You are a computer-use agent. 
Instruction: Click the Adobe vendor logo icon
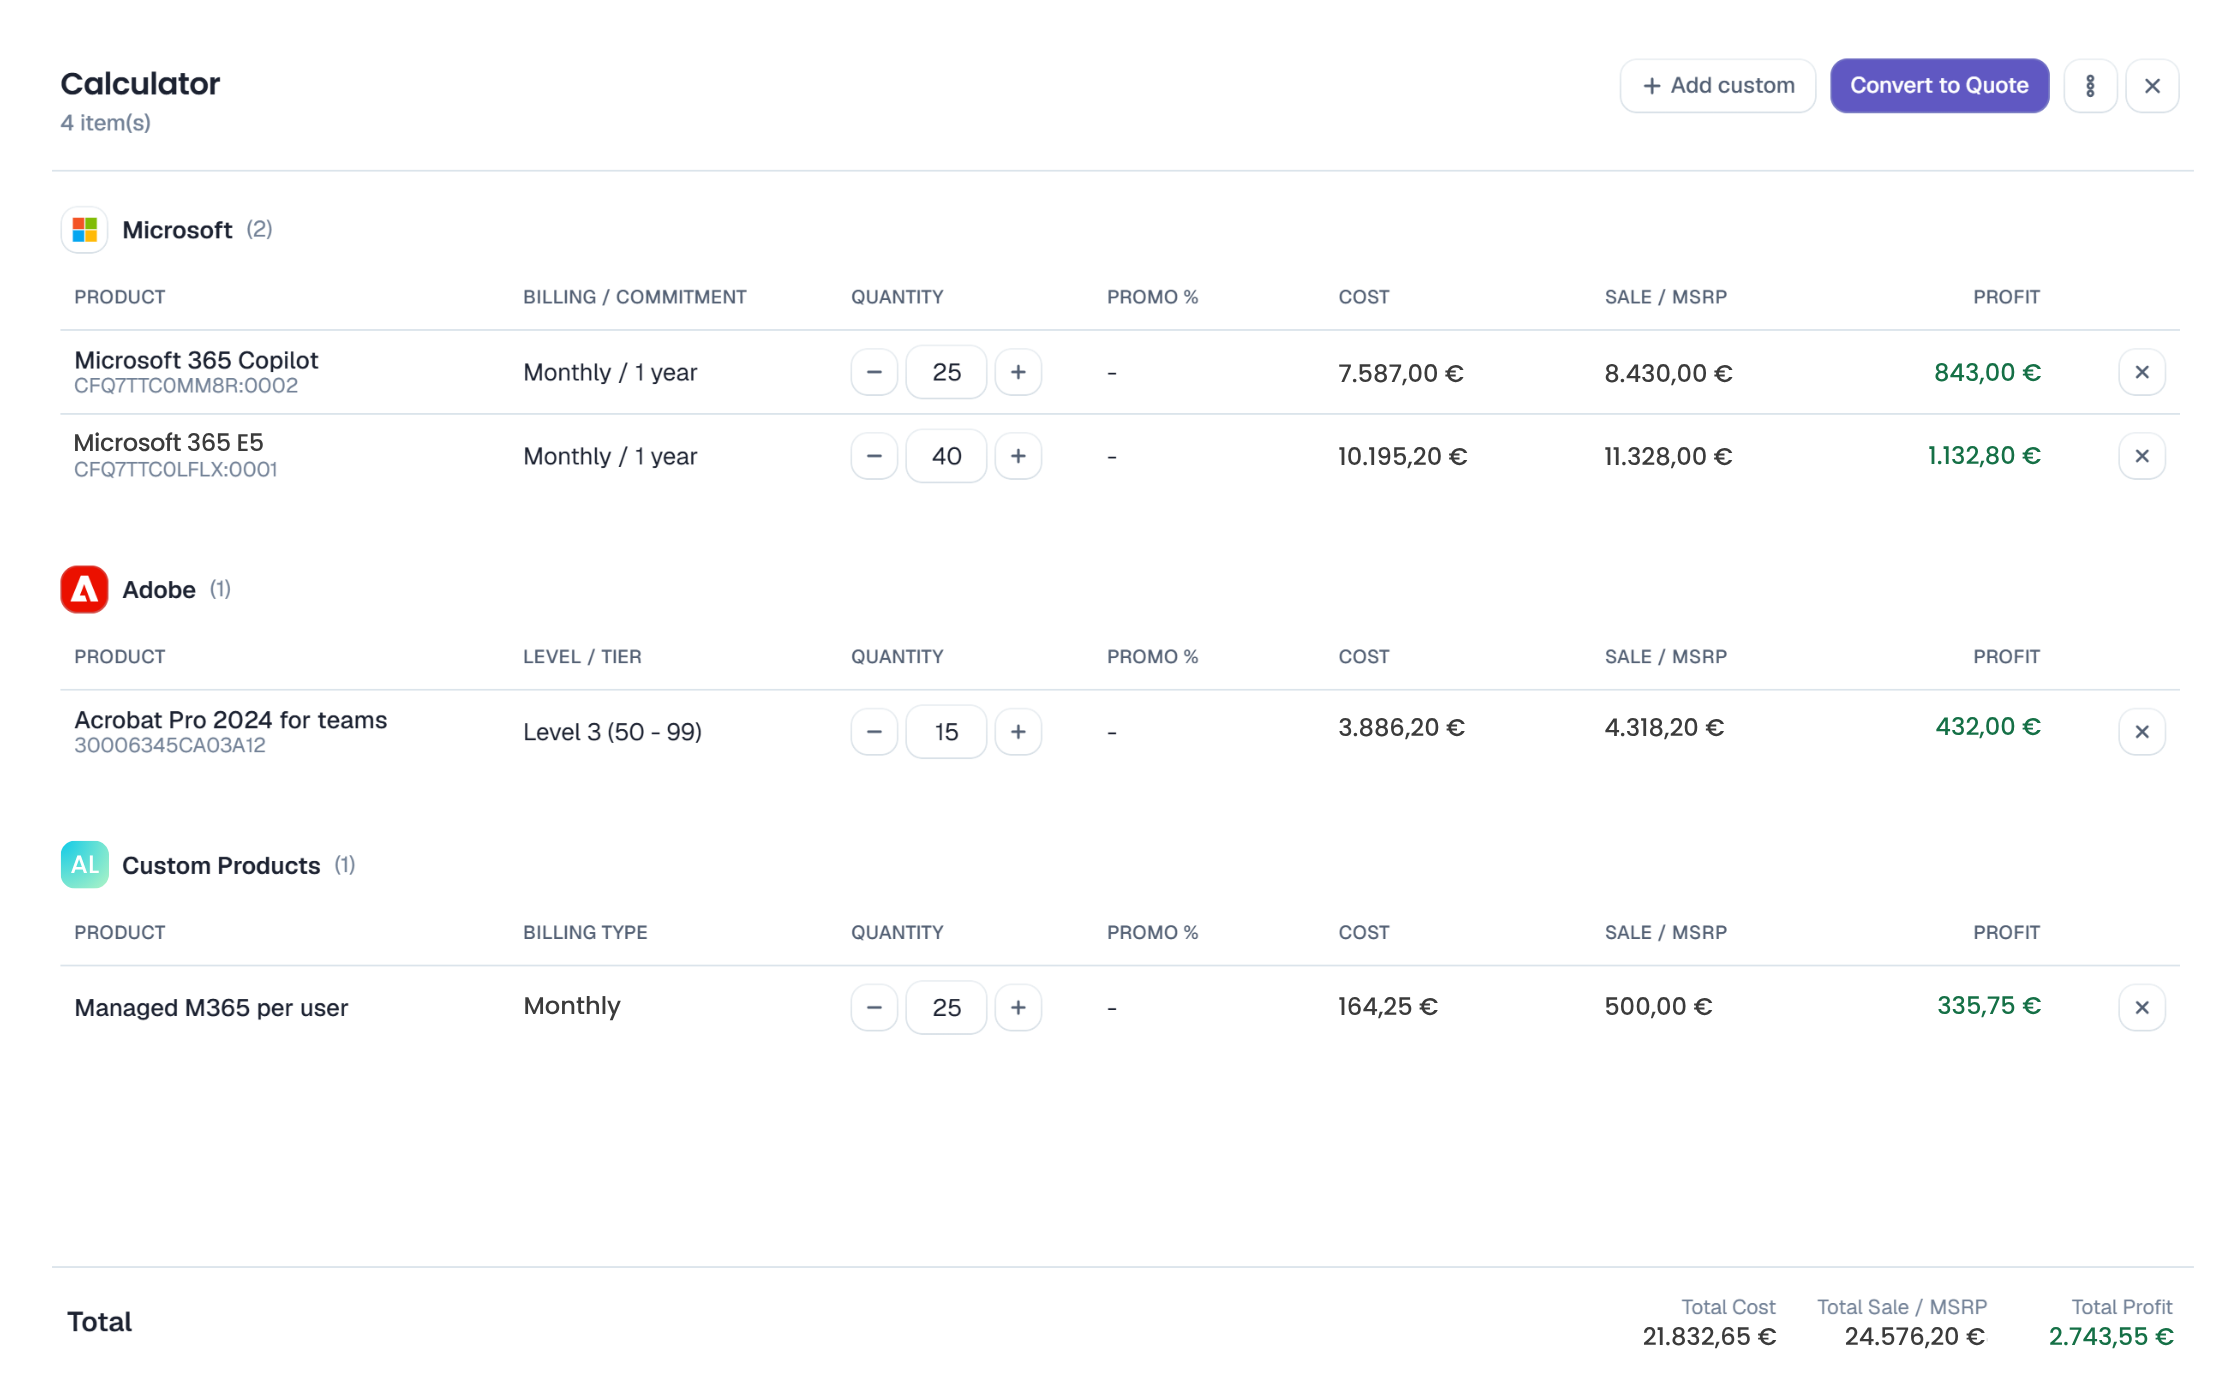pyautogui.click(x=85, y=590)
